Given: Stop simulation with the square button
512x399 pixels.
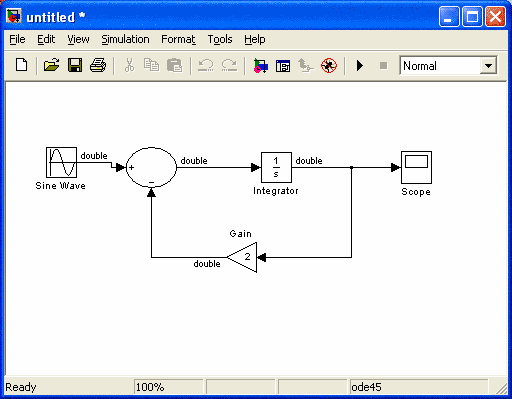Looking at the screenshot, I should [384, 66].
